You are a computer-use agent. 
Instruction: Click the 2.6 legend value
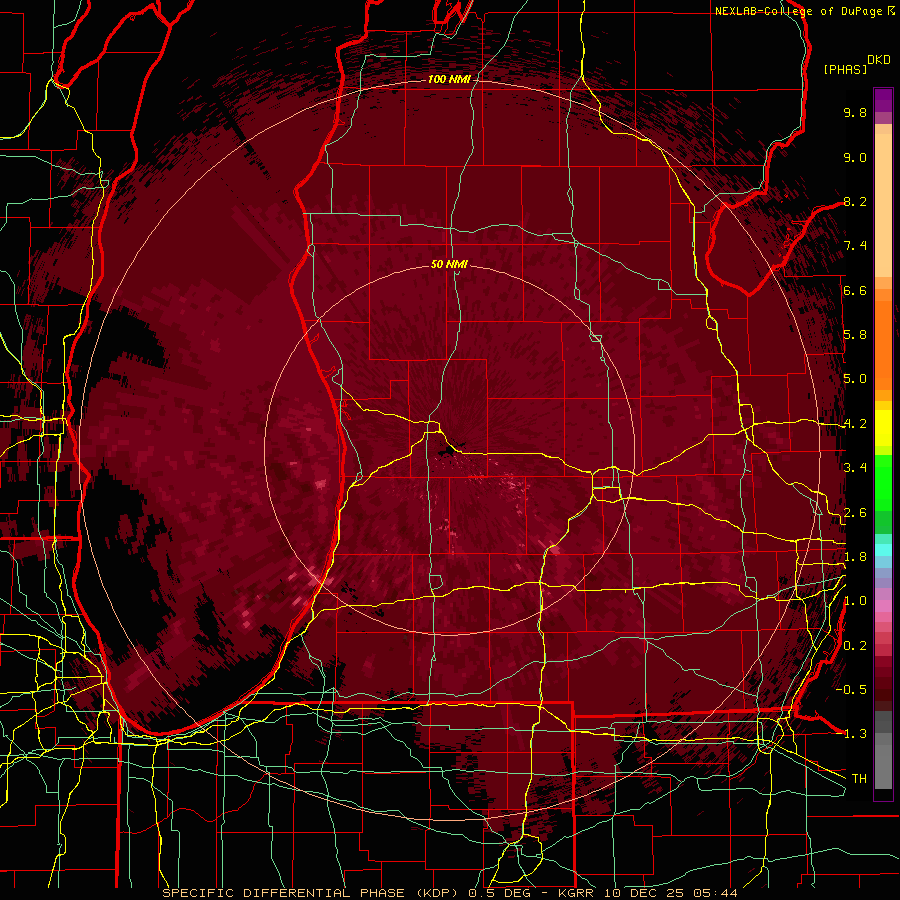(x=855, y=513)
